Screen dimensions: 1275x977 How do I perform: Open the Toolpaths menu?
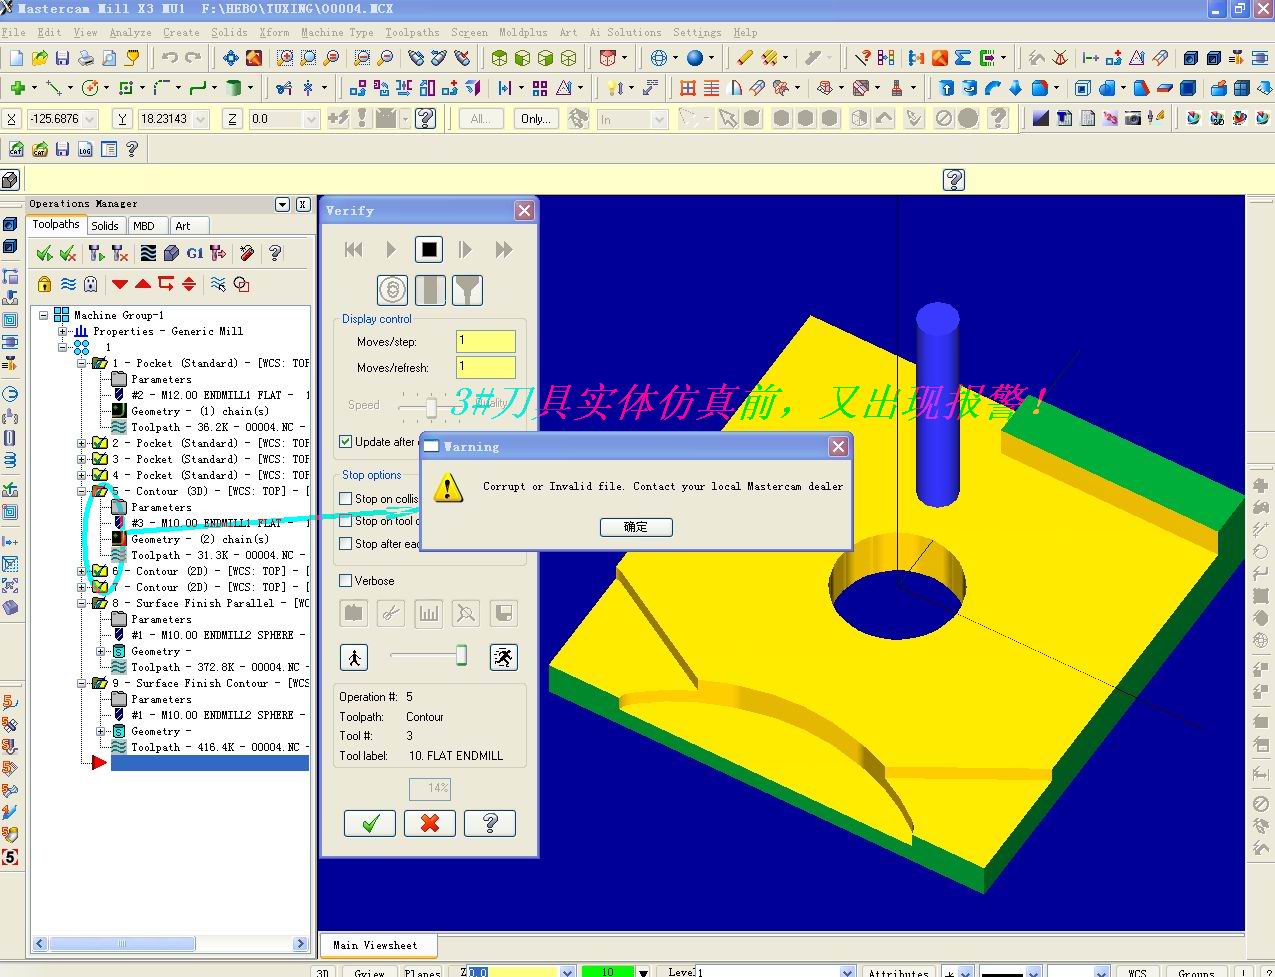tap(412, 32)
